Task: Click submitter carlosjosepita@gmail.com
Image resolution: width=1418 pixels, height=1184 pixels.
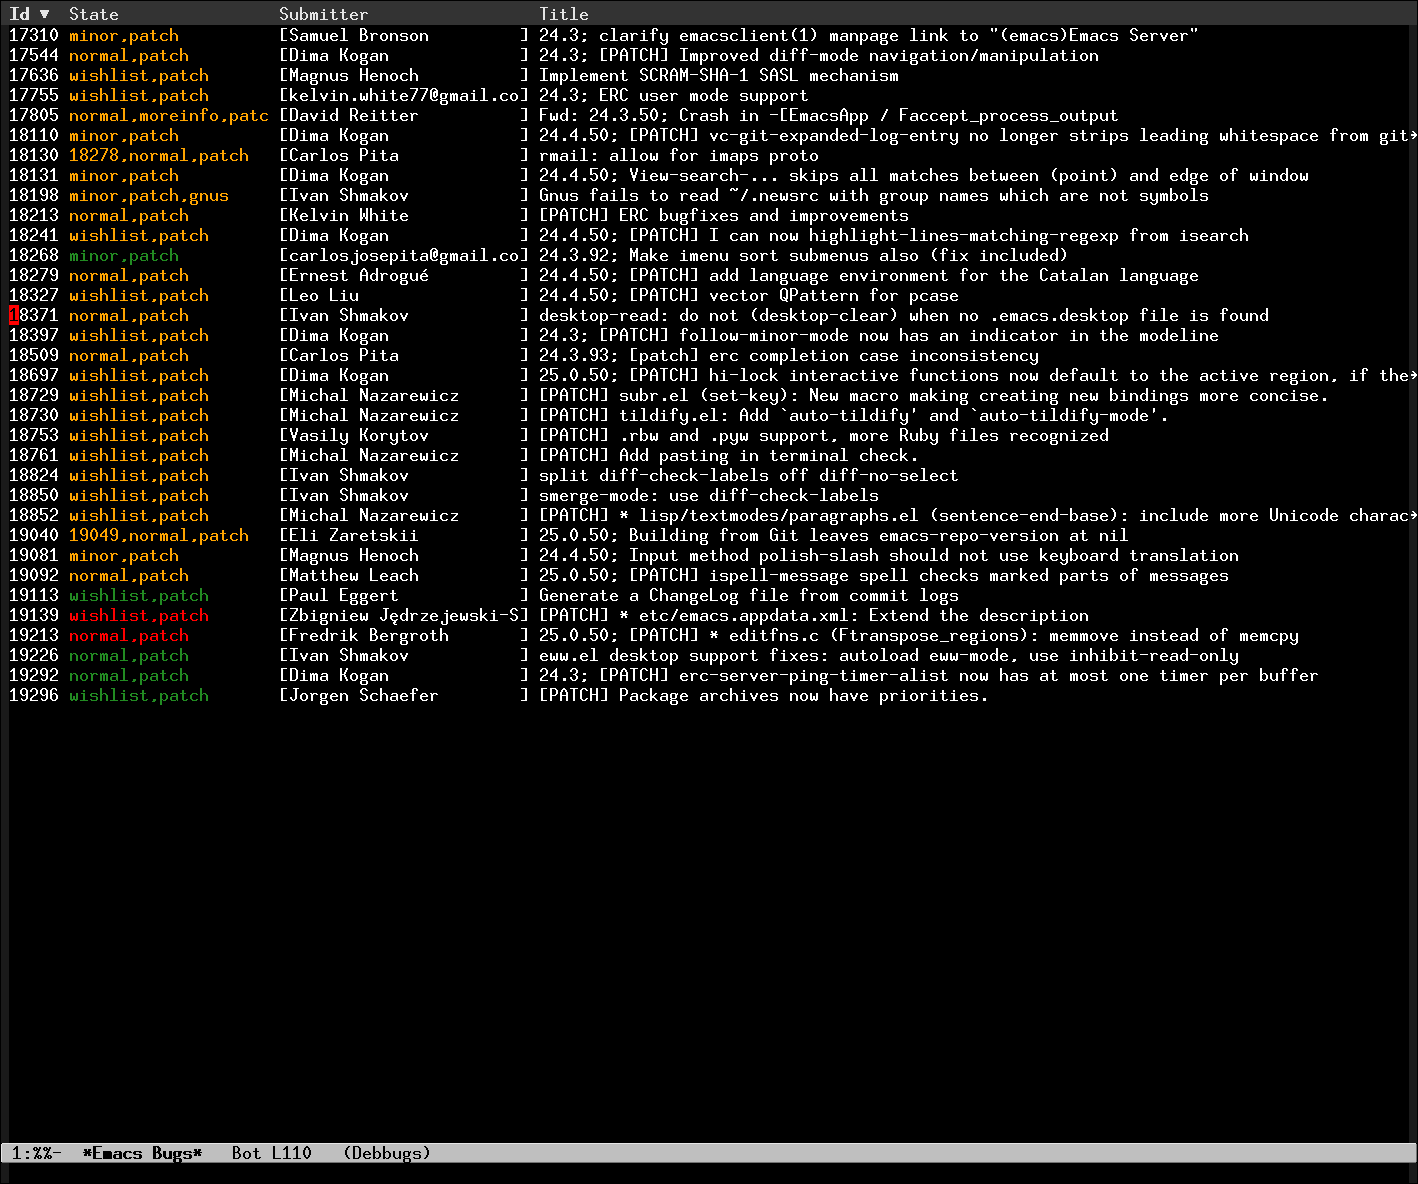Action: [404, 255]
